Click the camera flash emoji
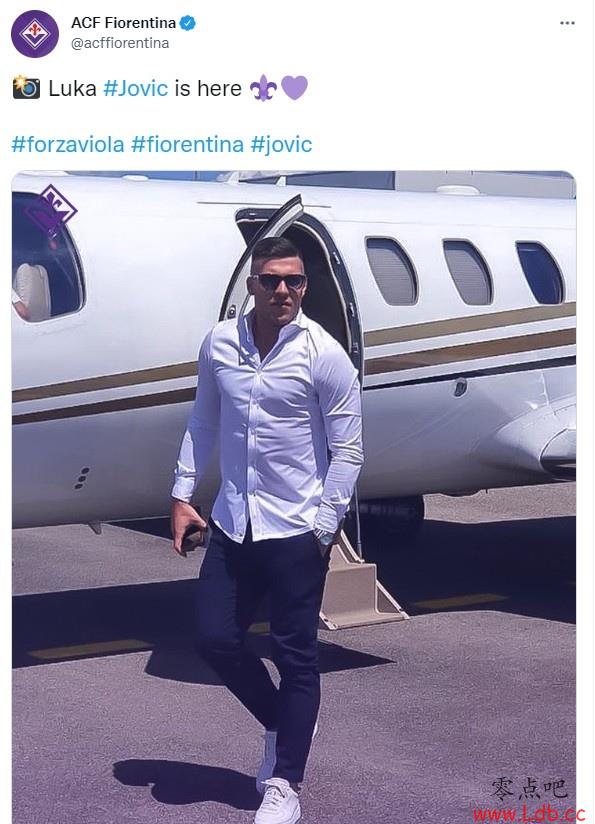The image size is (595, 824). pos(26,87)
